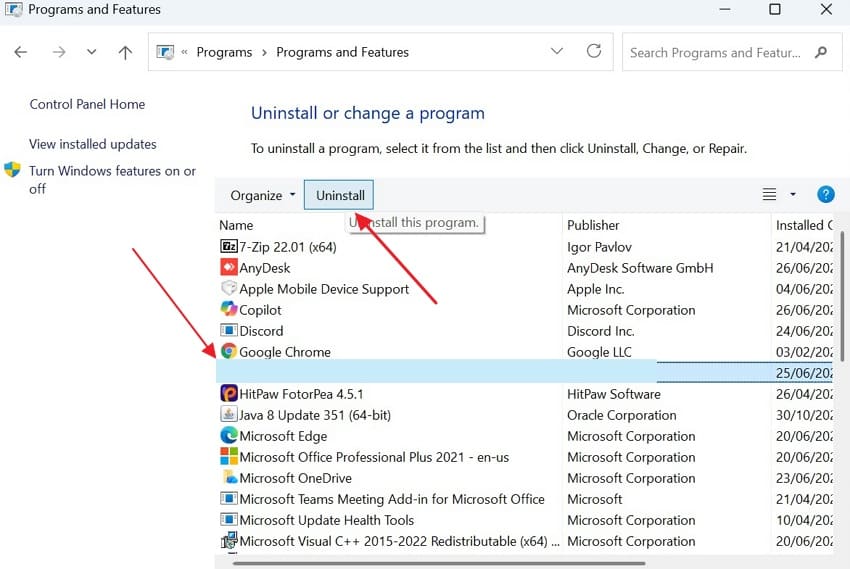Click the Apple Mobile Device Support icon

click(229, 288)
